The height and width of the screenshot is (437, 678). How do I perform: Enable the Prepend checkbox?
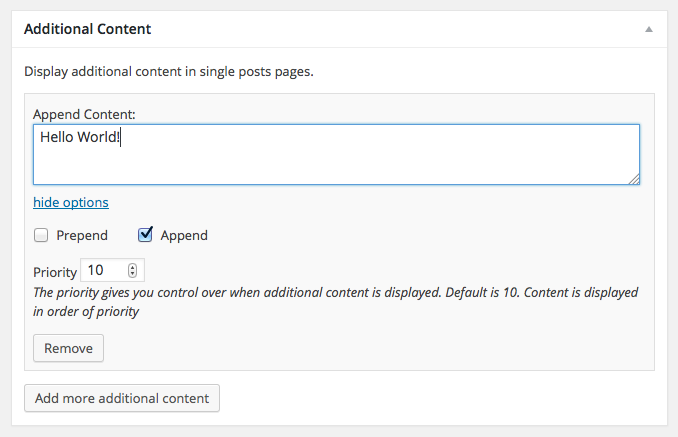[41, 235]
